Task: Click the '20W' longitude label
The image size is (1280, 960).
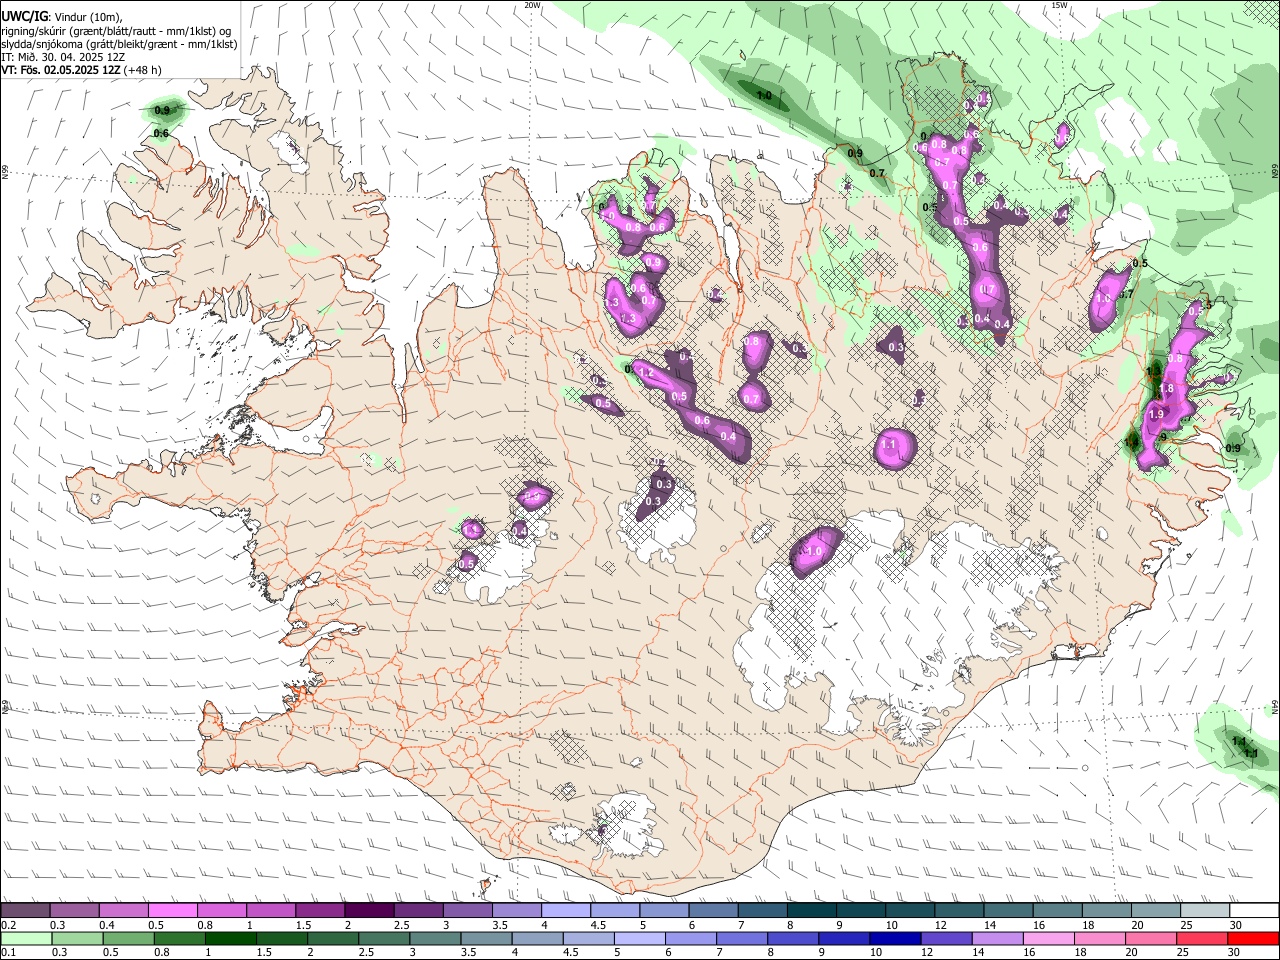Action: (532, 5)
